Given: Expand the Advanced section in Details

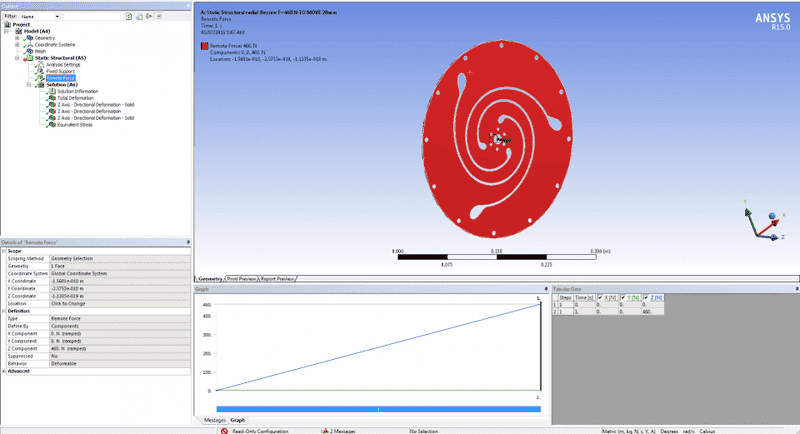Looking at the screenshot, I should 4,371.
